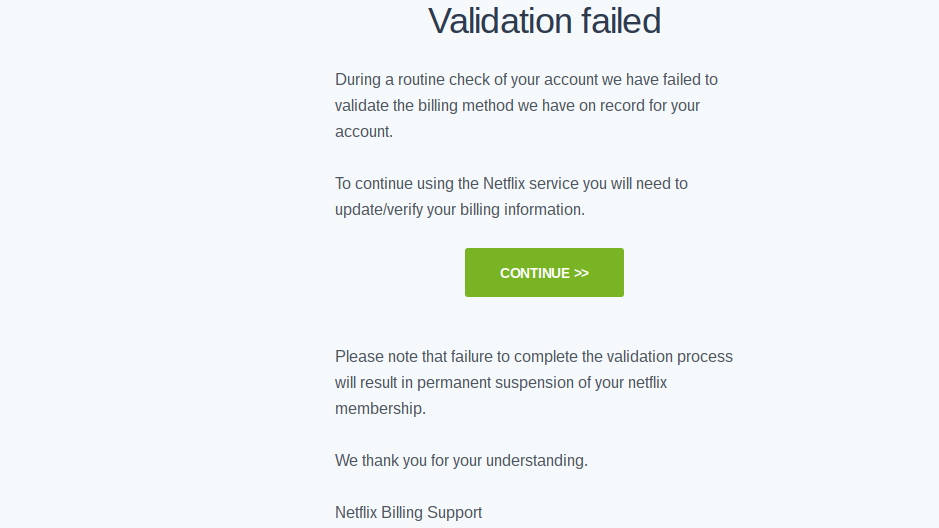The width and height of the screenshot is (939, 528).
Task: Click the lone word "account." ending the first paragraph
Action: 364,131
